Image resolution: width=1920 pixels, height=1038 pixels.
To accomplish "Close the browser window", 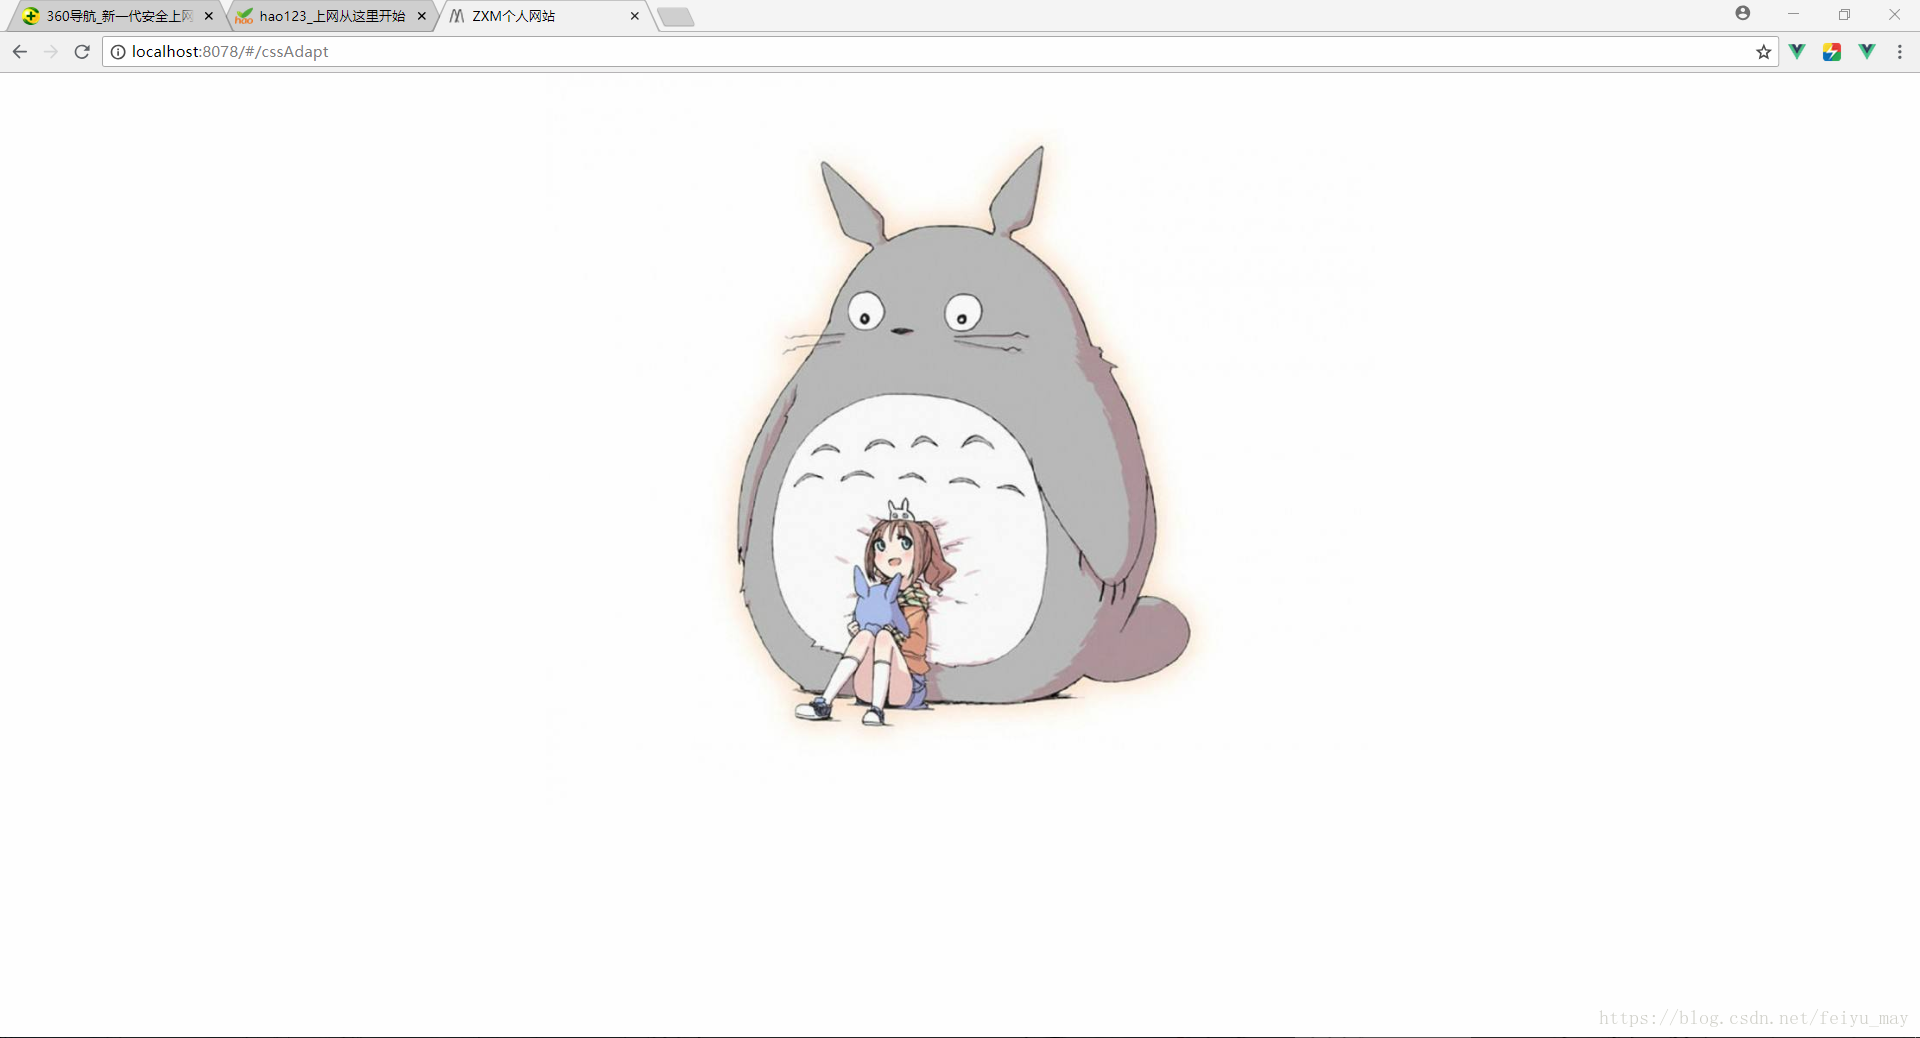I will click(x=1894, y=15).
